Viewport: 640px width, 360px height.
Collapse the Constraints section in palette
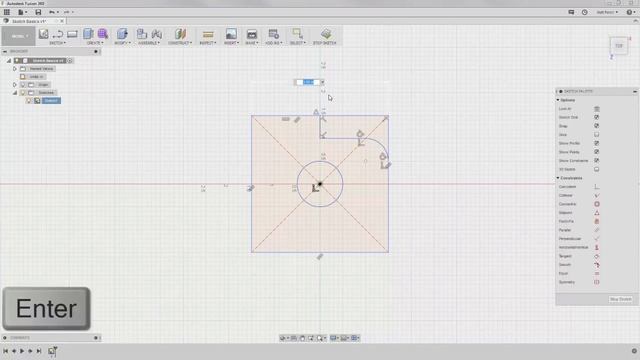tap(558, 178)
